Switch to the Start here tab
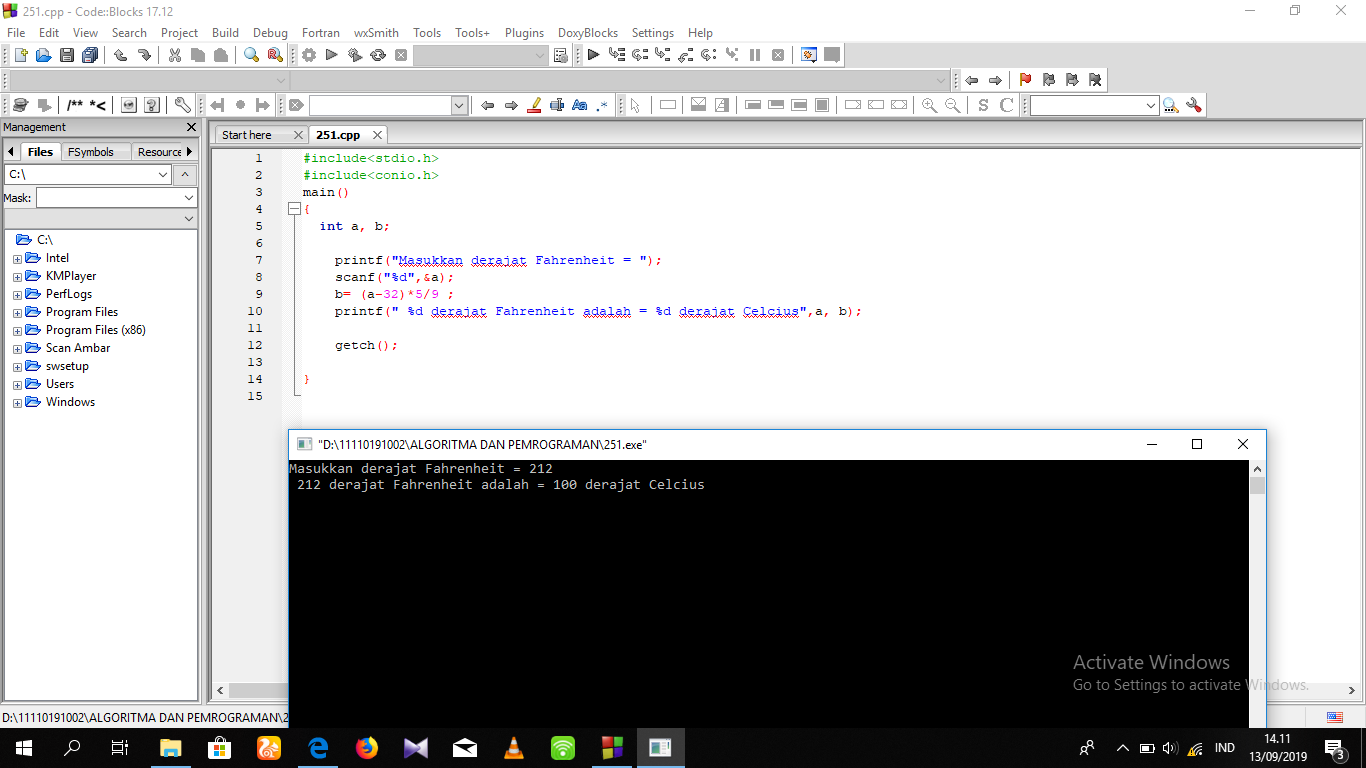 coord(247,135)
